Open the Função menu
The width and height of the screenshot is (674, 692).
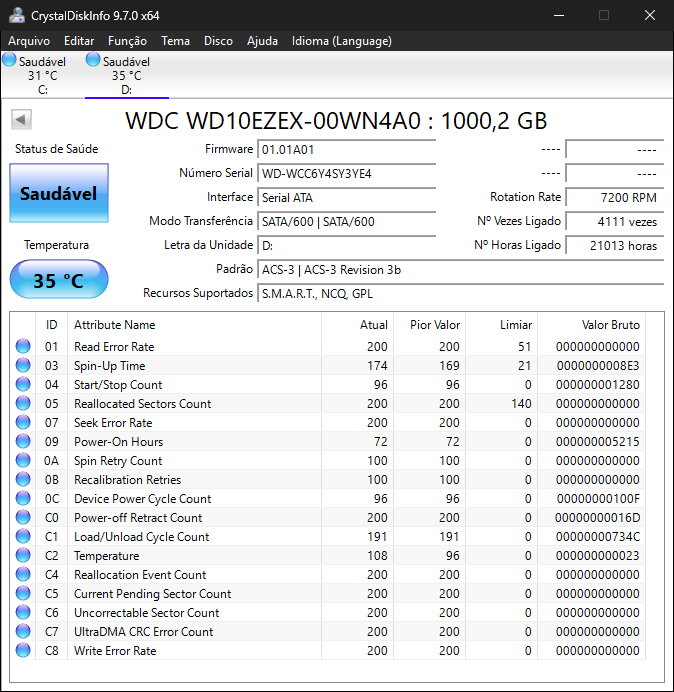point(127,41)
